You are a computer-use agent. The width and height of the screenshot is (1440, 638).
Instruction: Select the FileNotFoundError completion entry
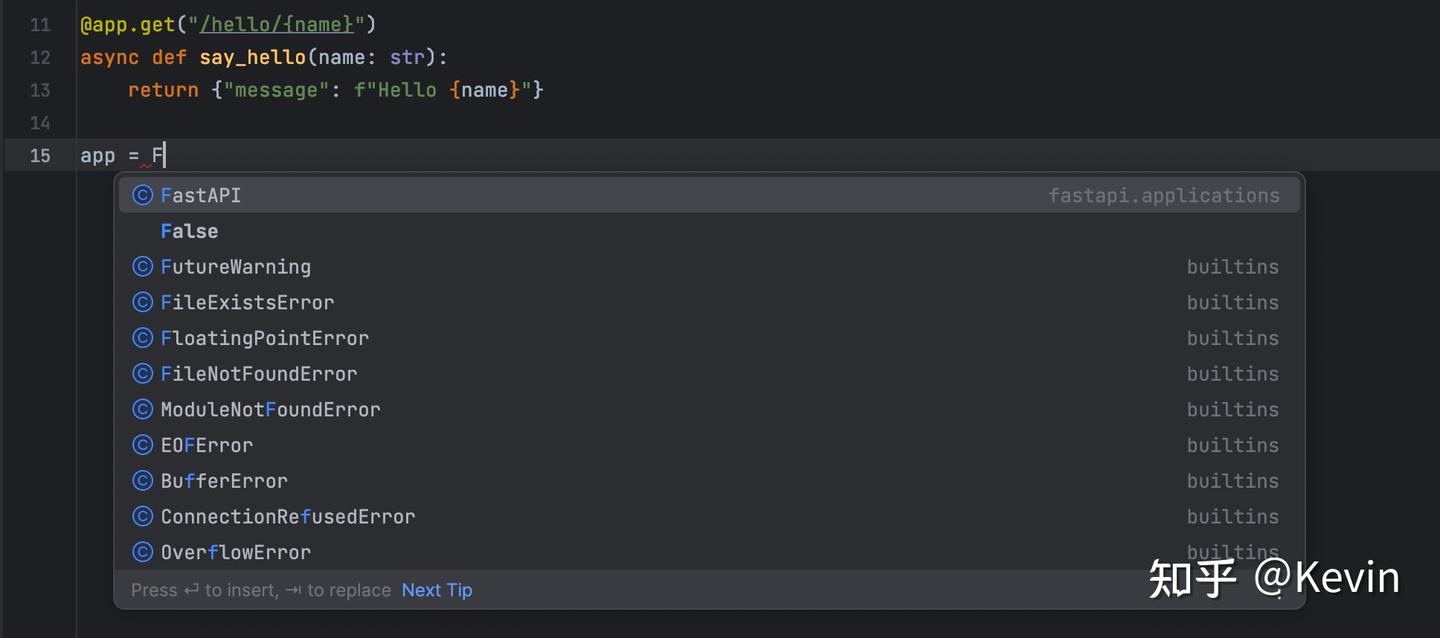tap(259, 374)
